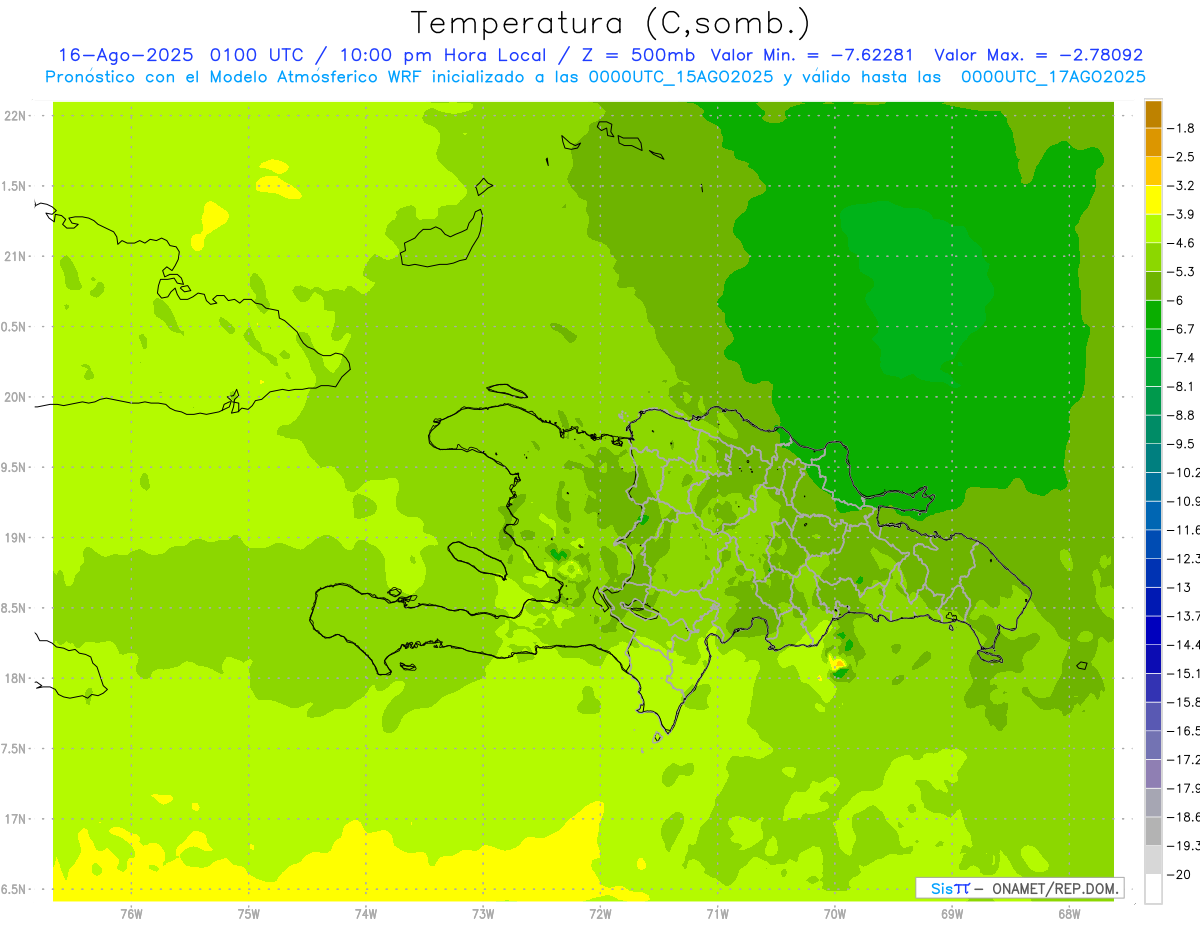Click the 18N latitude axis label
Viewport: 1200px width, 927px height.
coord(17,679)
